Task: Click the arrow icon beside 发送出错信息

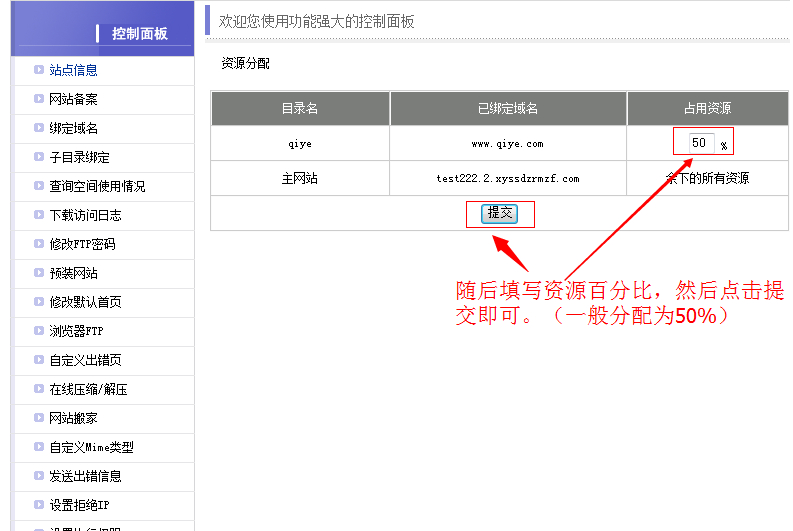Action: 39,475
